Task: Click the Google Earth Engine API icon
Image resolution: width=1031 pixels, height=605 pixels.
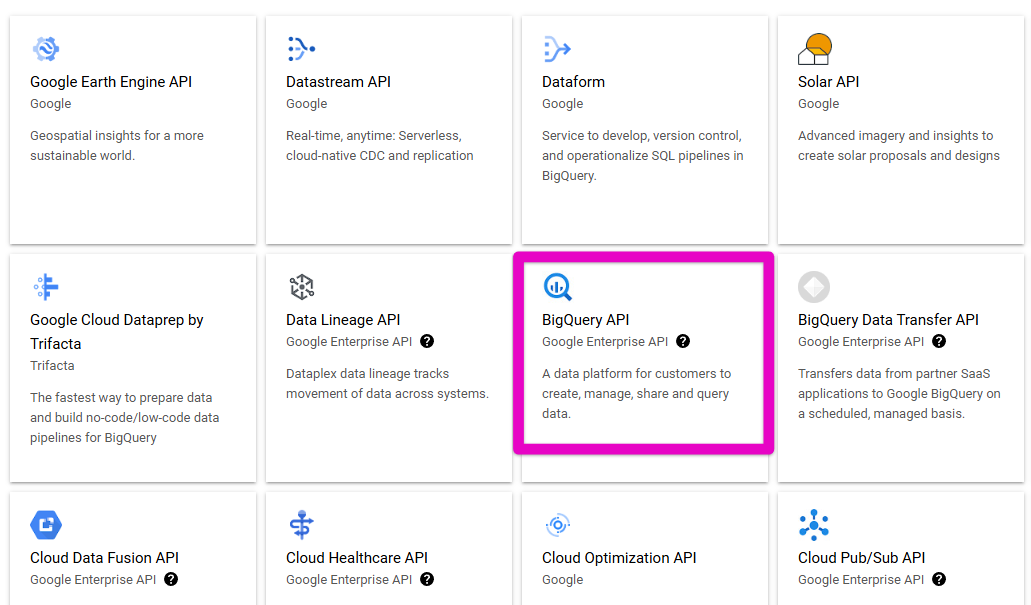Action: (46, 49)
